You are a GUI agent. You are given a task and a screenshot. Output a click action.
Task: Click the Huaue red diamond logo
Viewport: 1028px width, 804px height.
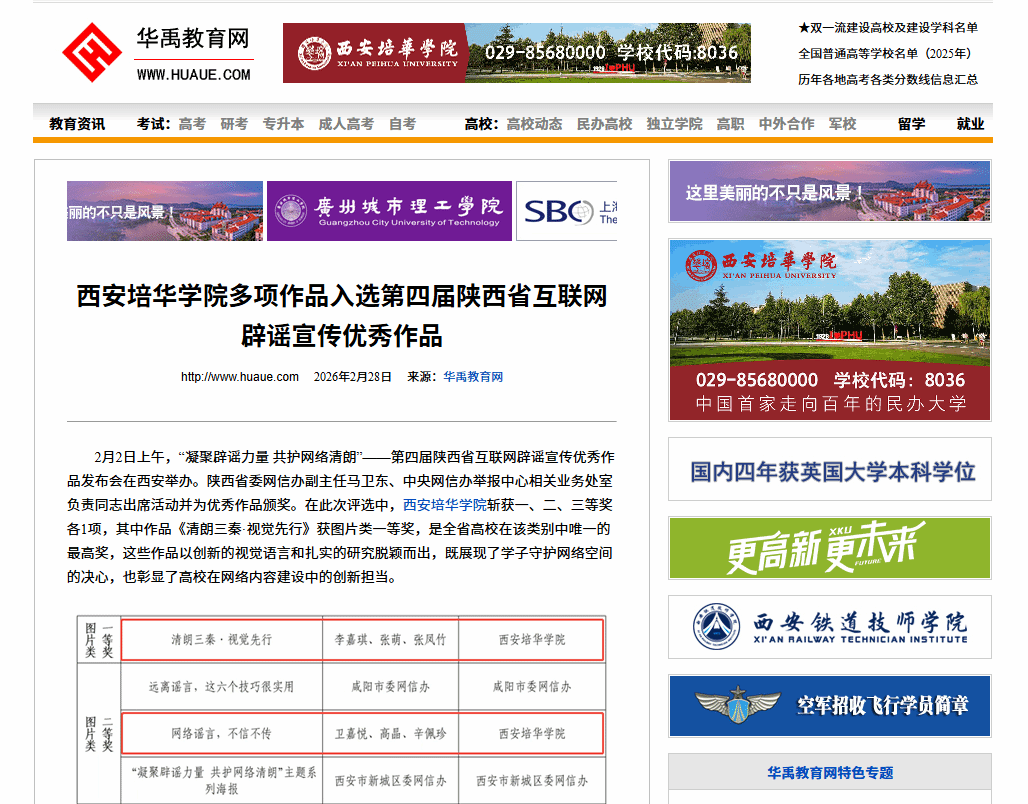click(92, 53)
